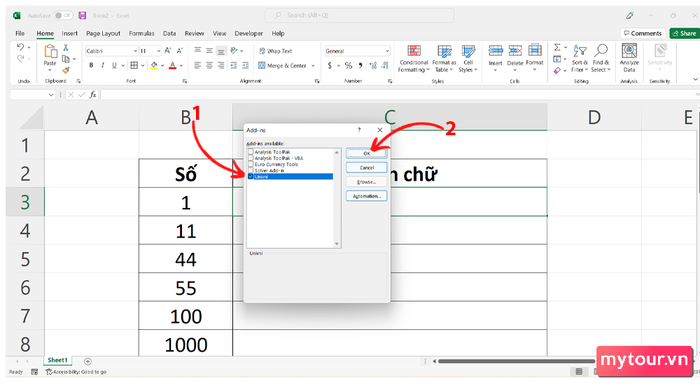Add a new sheet with plus icon

pos(88,361)
